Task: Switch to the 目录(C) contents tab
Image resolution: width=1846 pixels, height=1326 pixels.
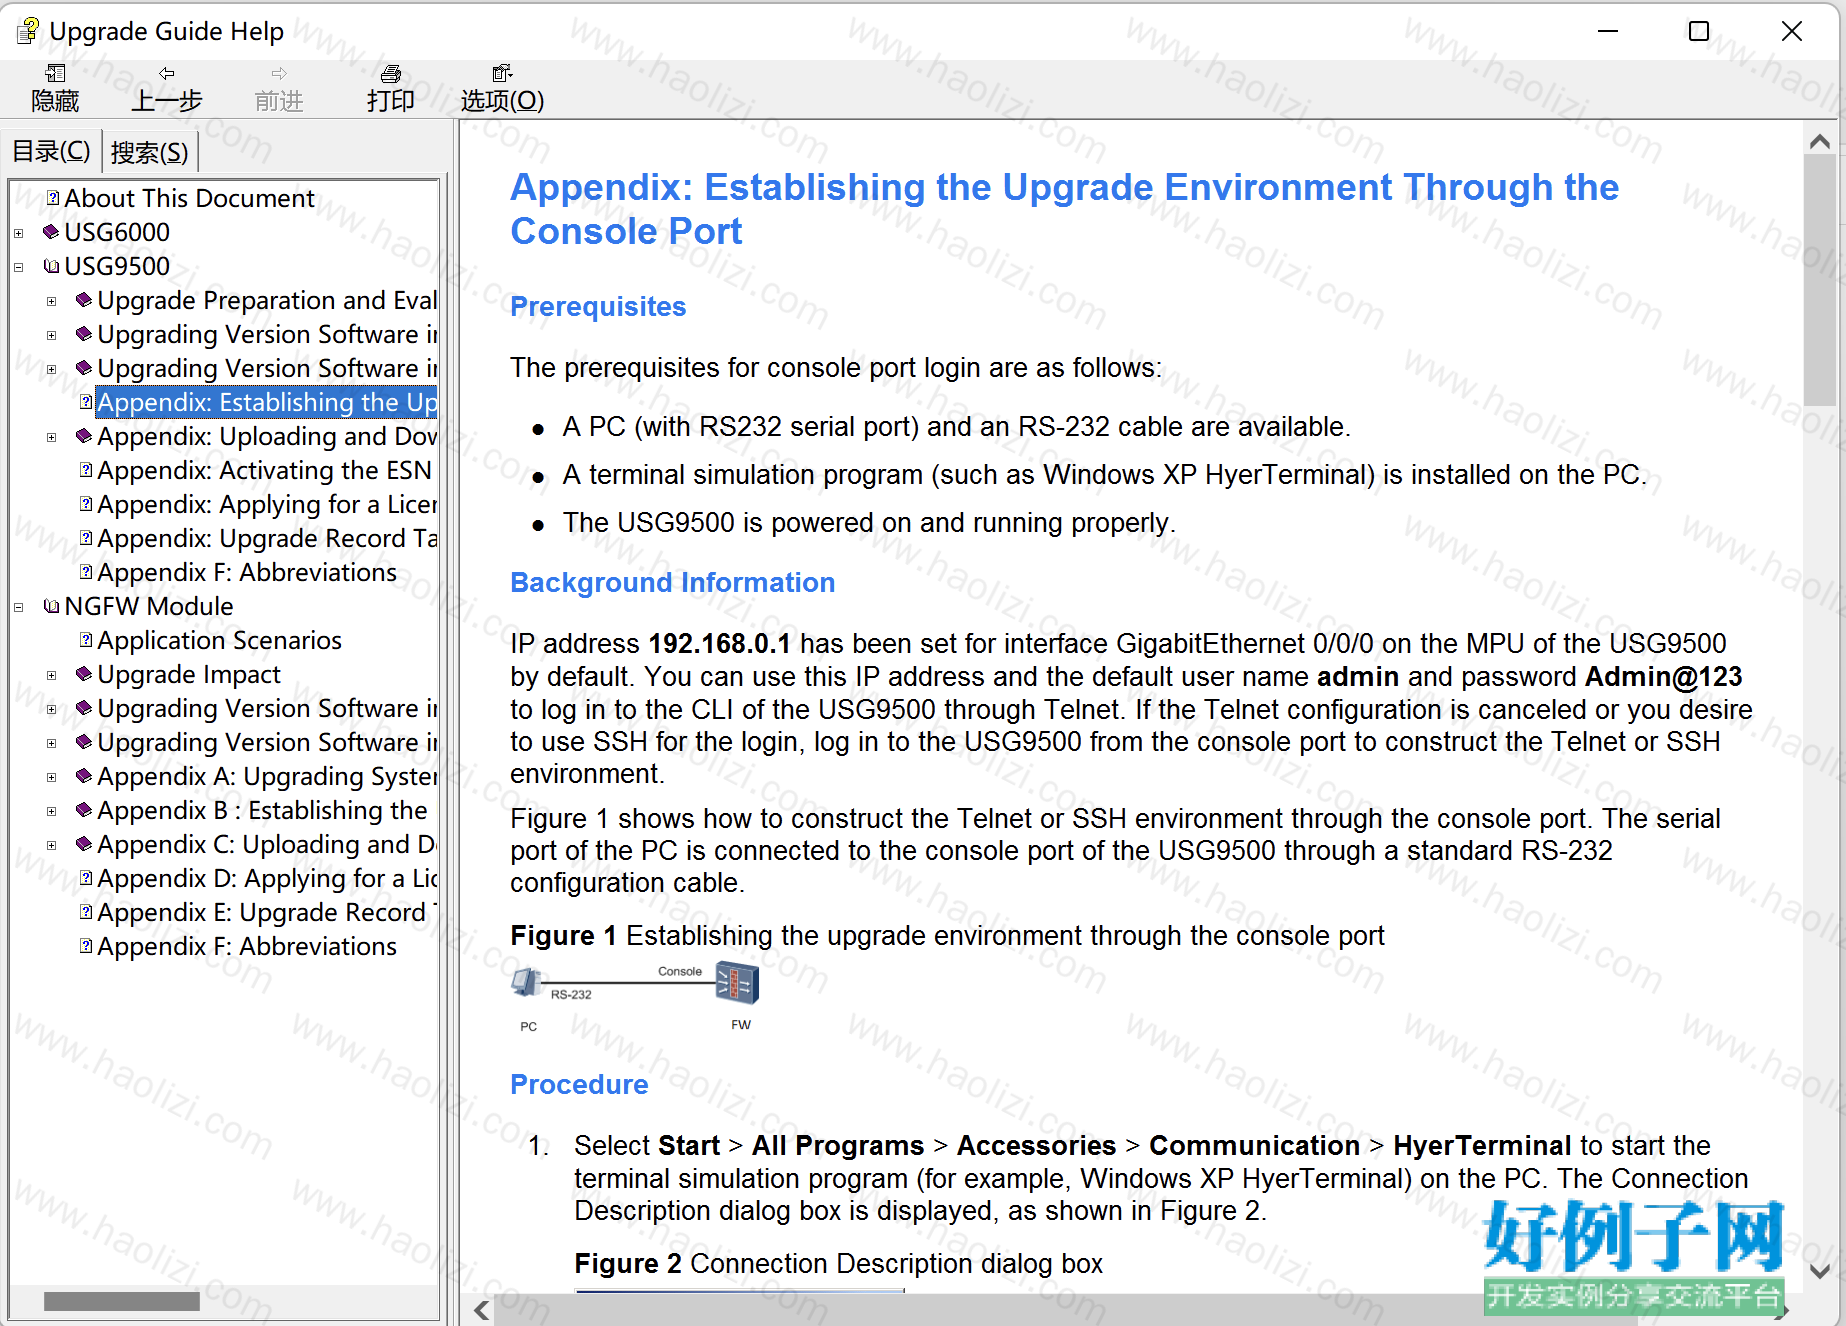Action: tap(51, 151)
